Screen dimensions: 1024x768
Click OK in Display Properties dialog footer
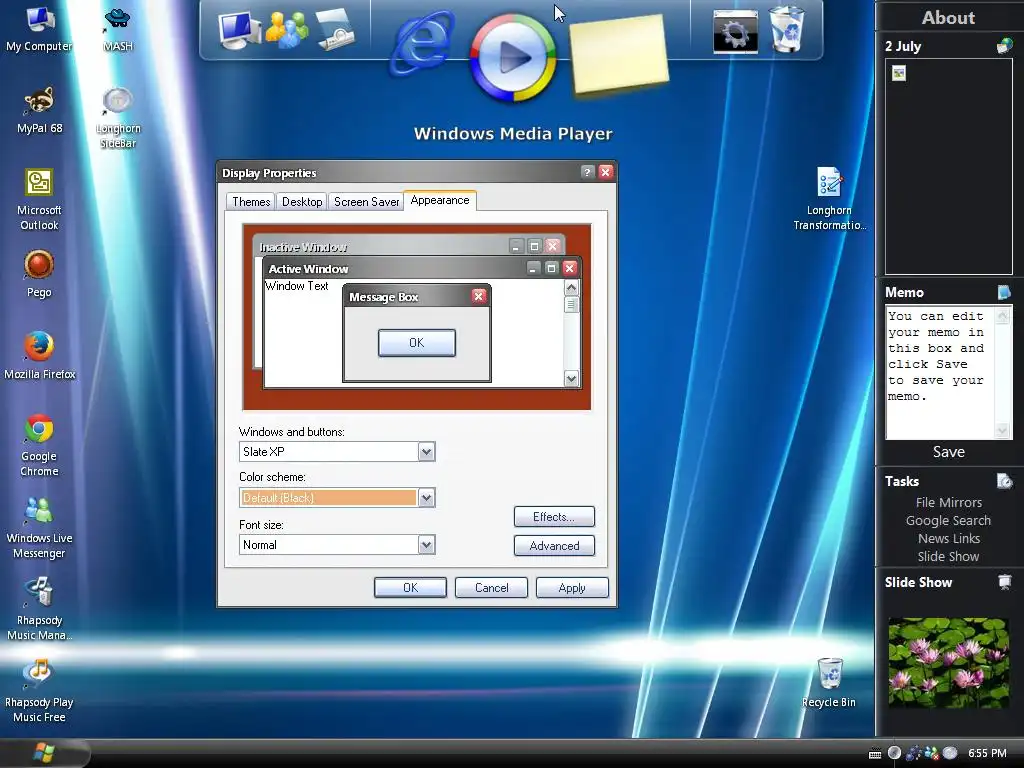(410, 588)
